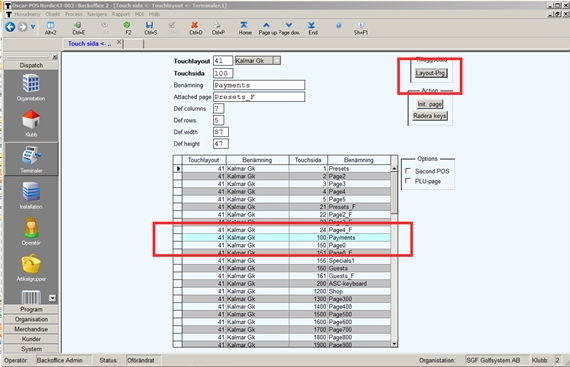Click the table vertical scrollbar thumb
The width and height of the screenshot is (570, 367).
coord(394,193)
